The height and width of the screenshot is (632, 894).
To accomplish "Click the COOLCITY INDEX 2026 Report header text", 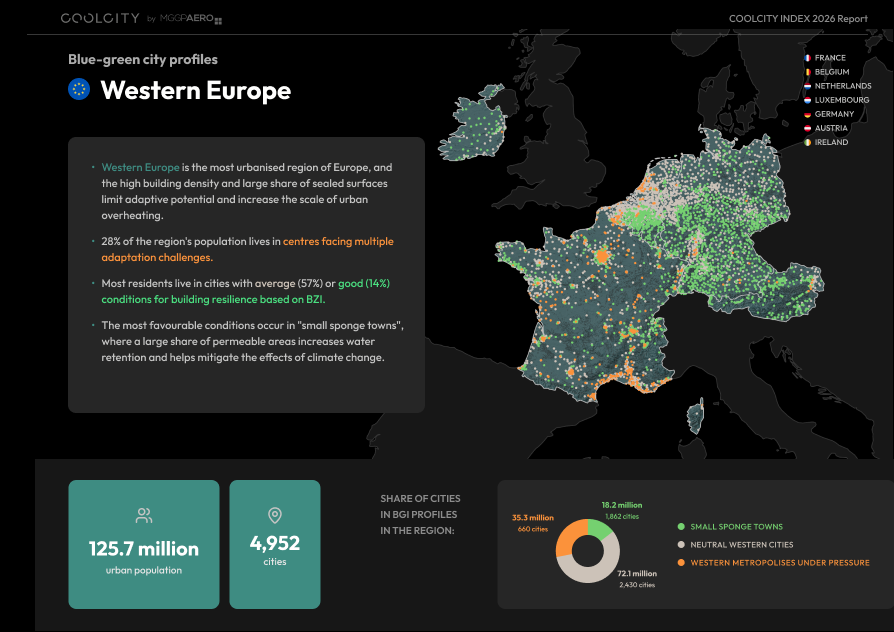I will point(798,18).
